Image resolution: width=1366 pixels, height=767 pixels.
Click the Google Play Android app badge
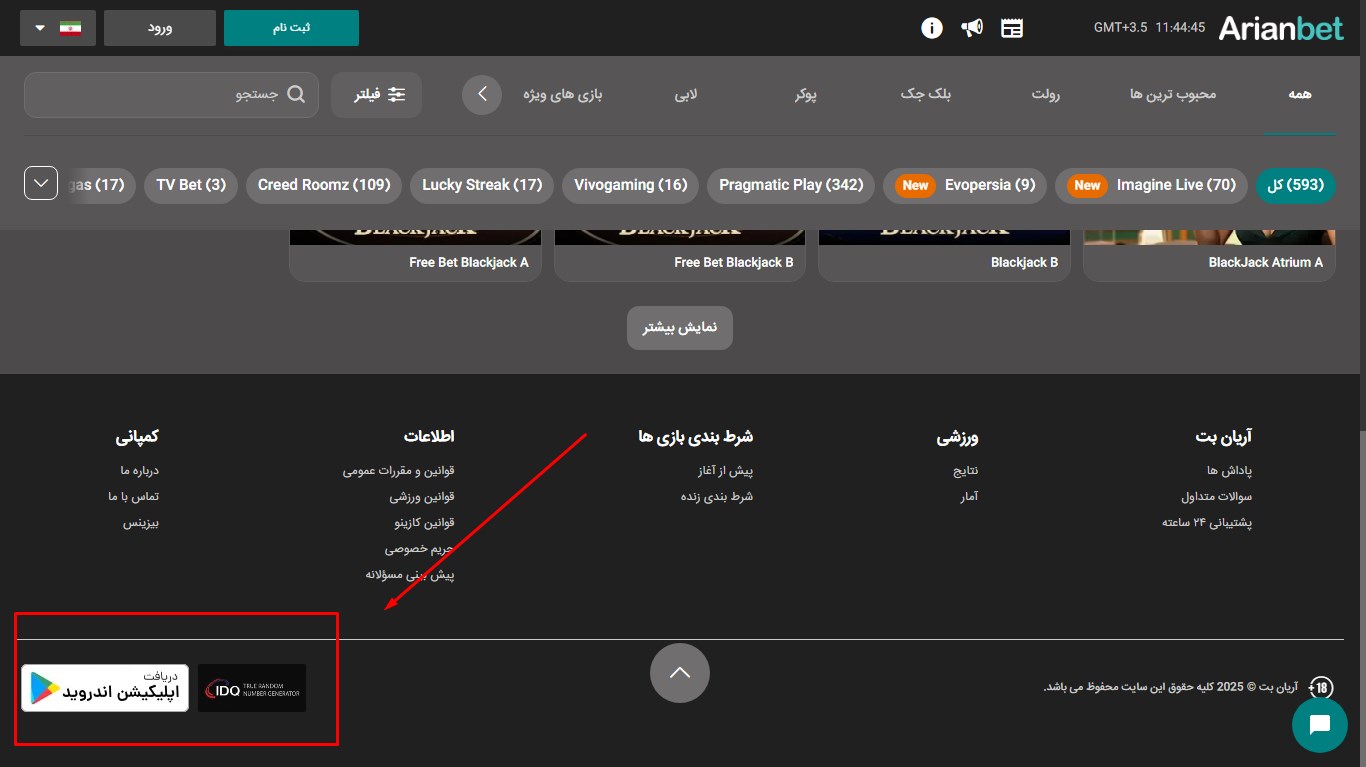pyautogui.click(x=103, y=688)
